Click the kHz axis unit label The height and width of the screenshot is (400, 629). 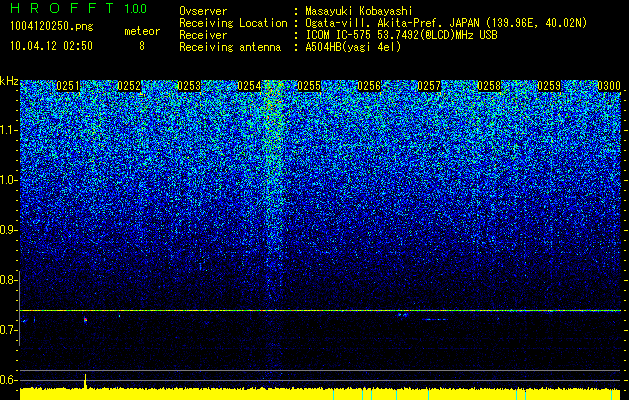pyautogui.click(x=9, y=81)
